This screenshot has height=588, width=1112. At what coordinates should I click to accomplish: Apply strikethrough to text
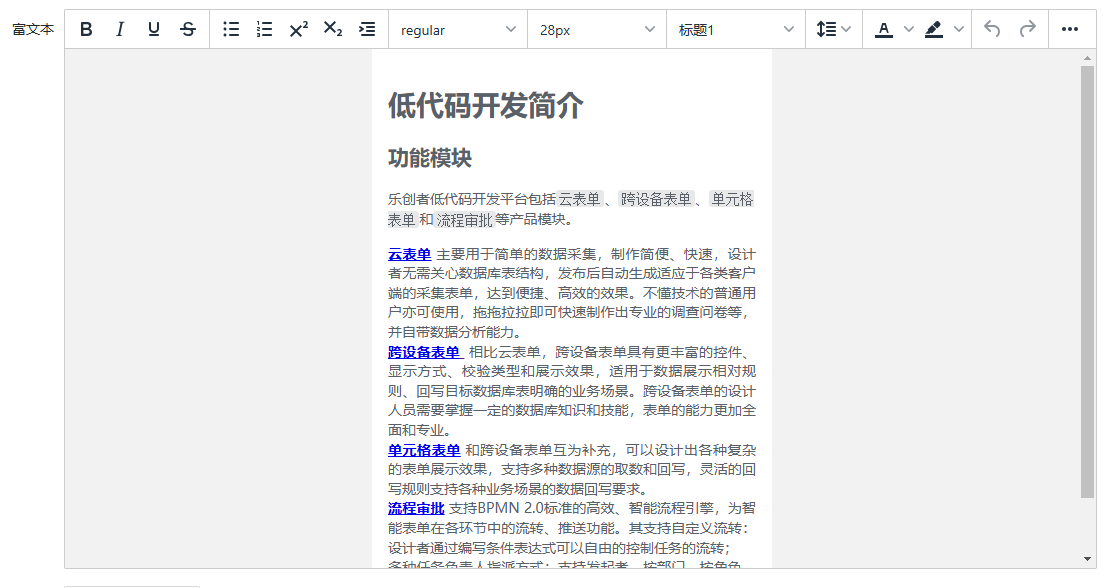pyautogui.click(x=188, y=30)
